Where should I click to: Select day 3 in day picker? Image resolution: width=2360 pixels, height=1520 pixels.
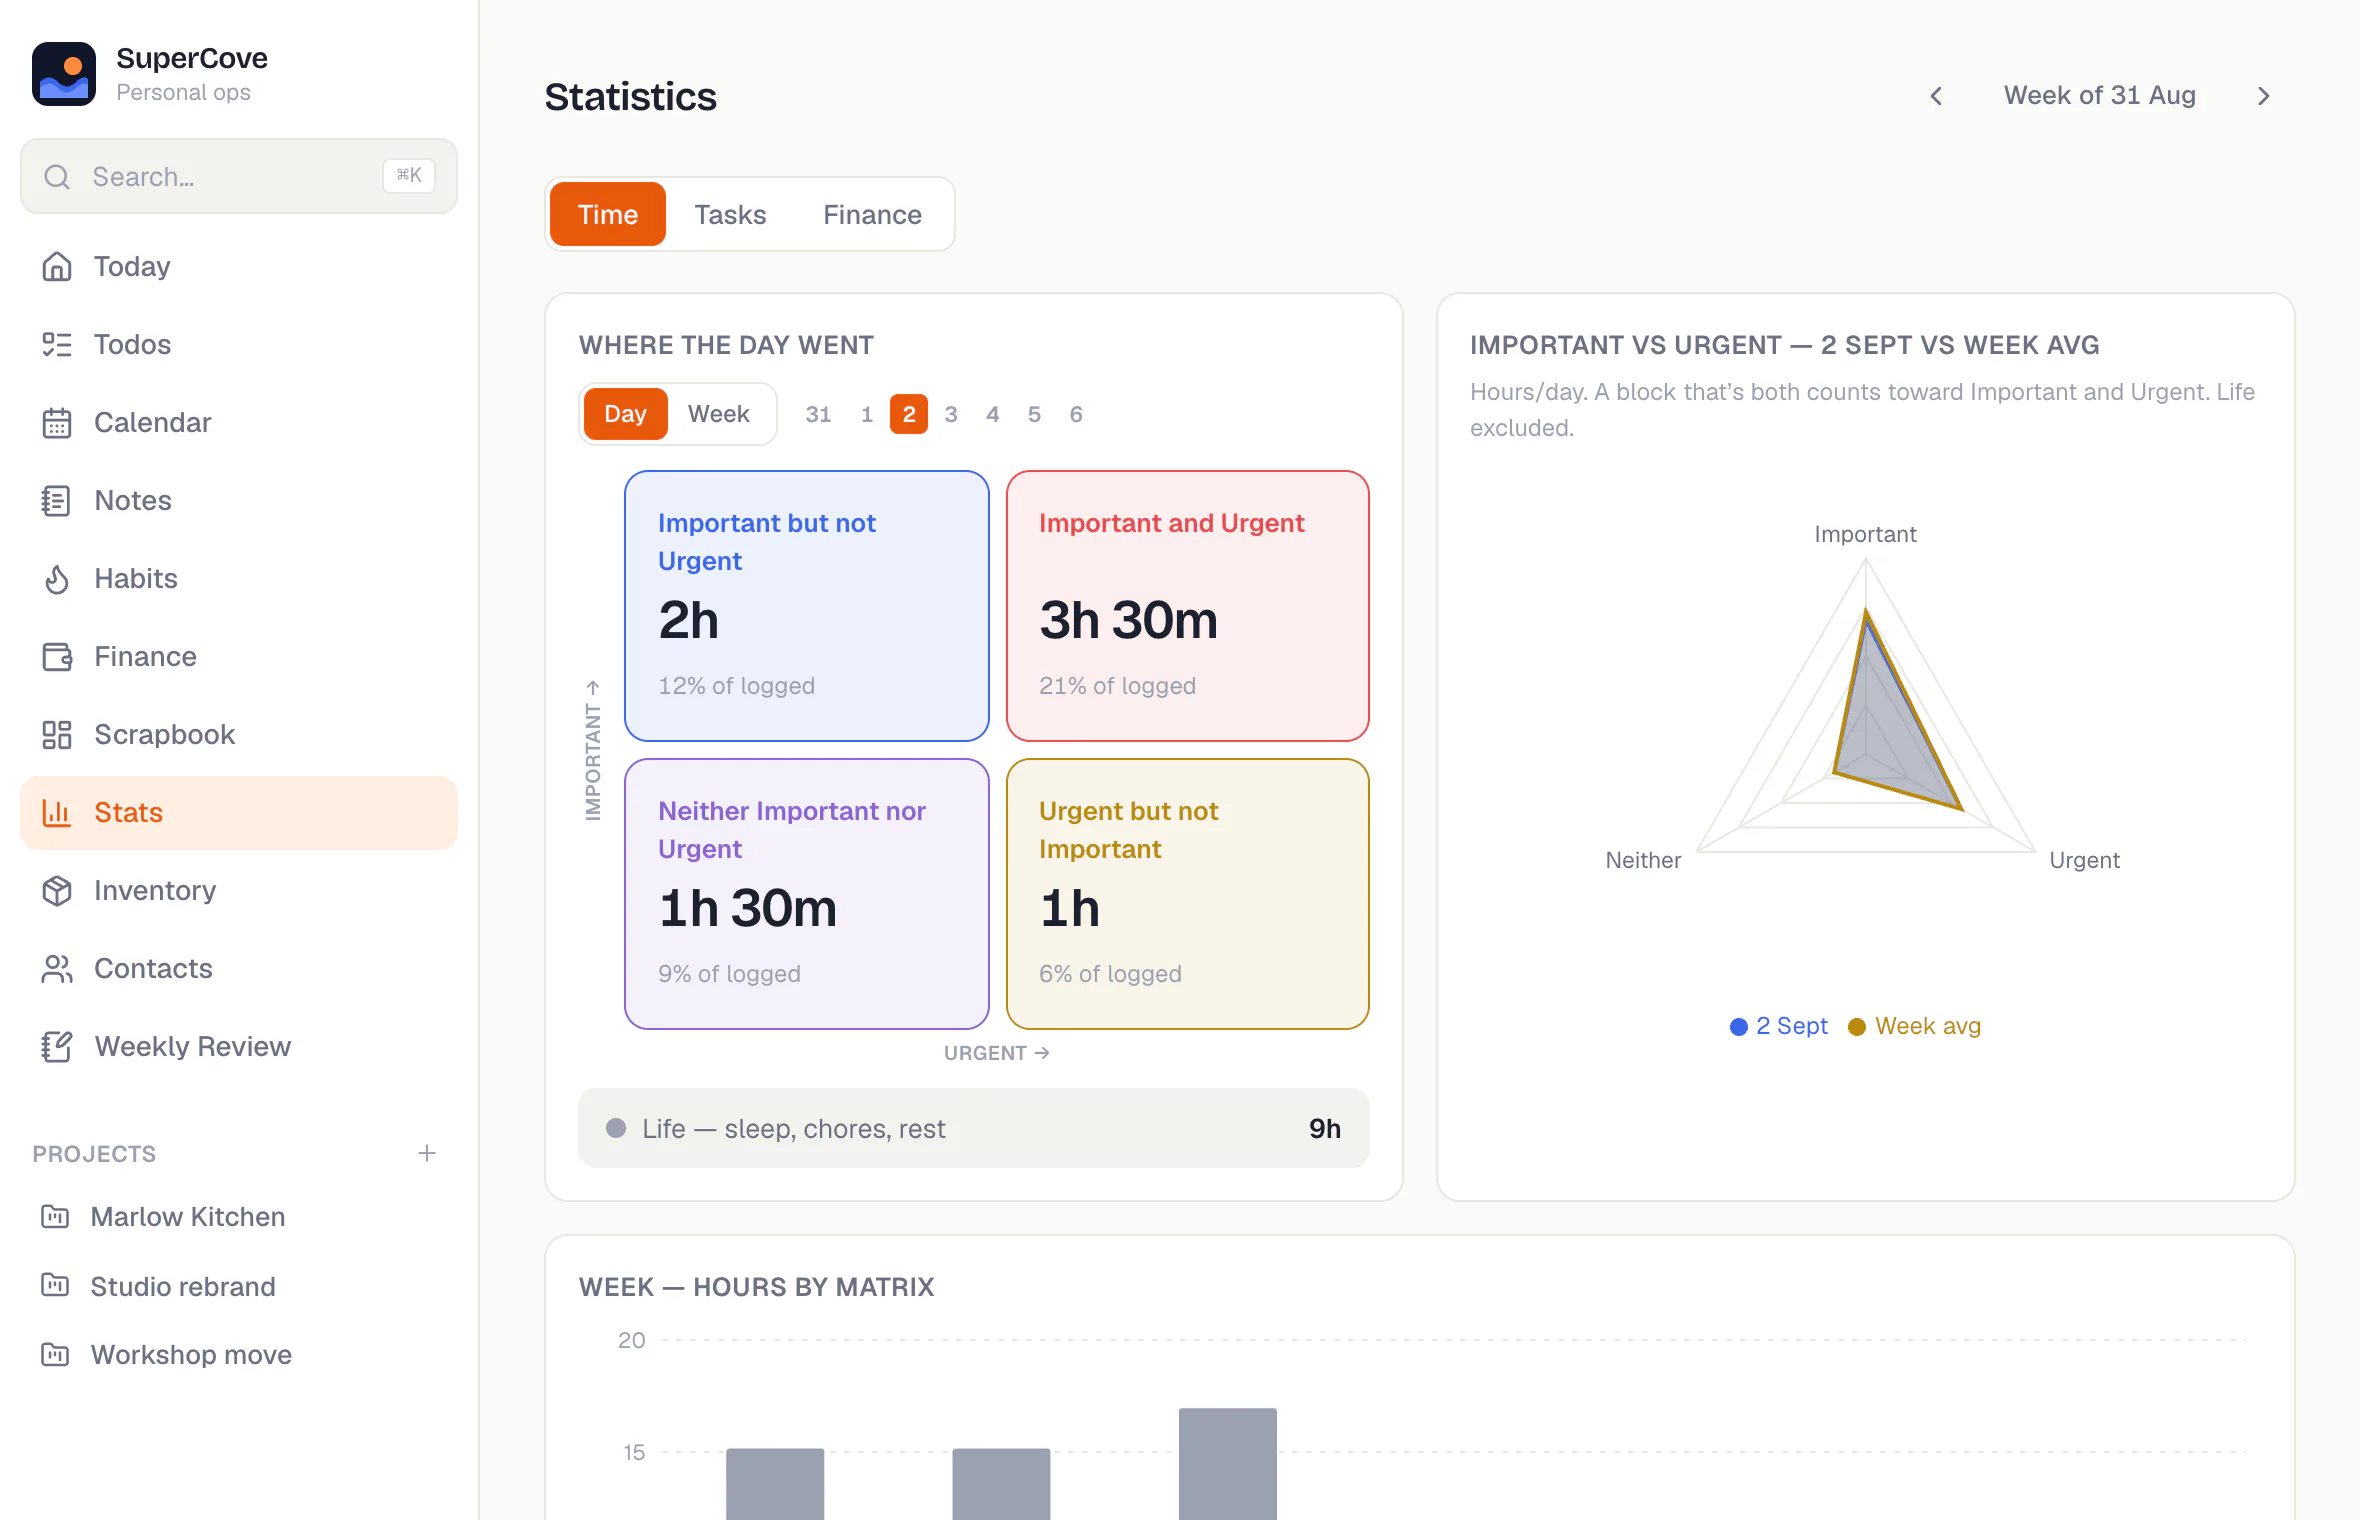pyautogui.click(x=951, y=414)
